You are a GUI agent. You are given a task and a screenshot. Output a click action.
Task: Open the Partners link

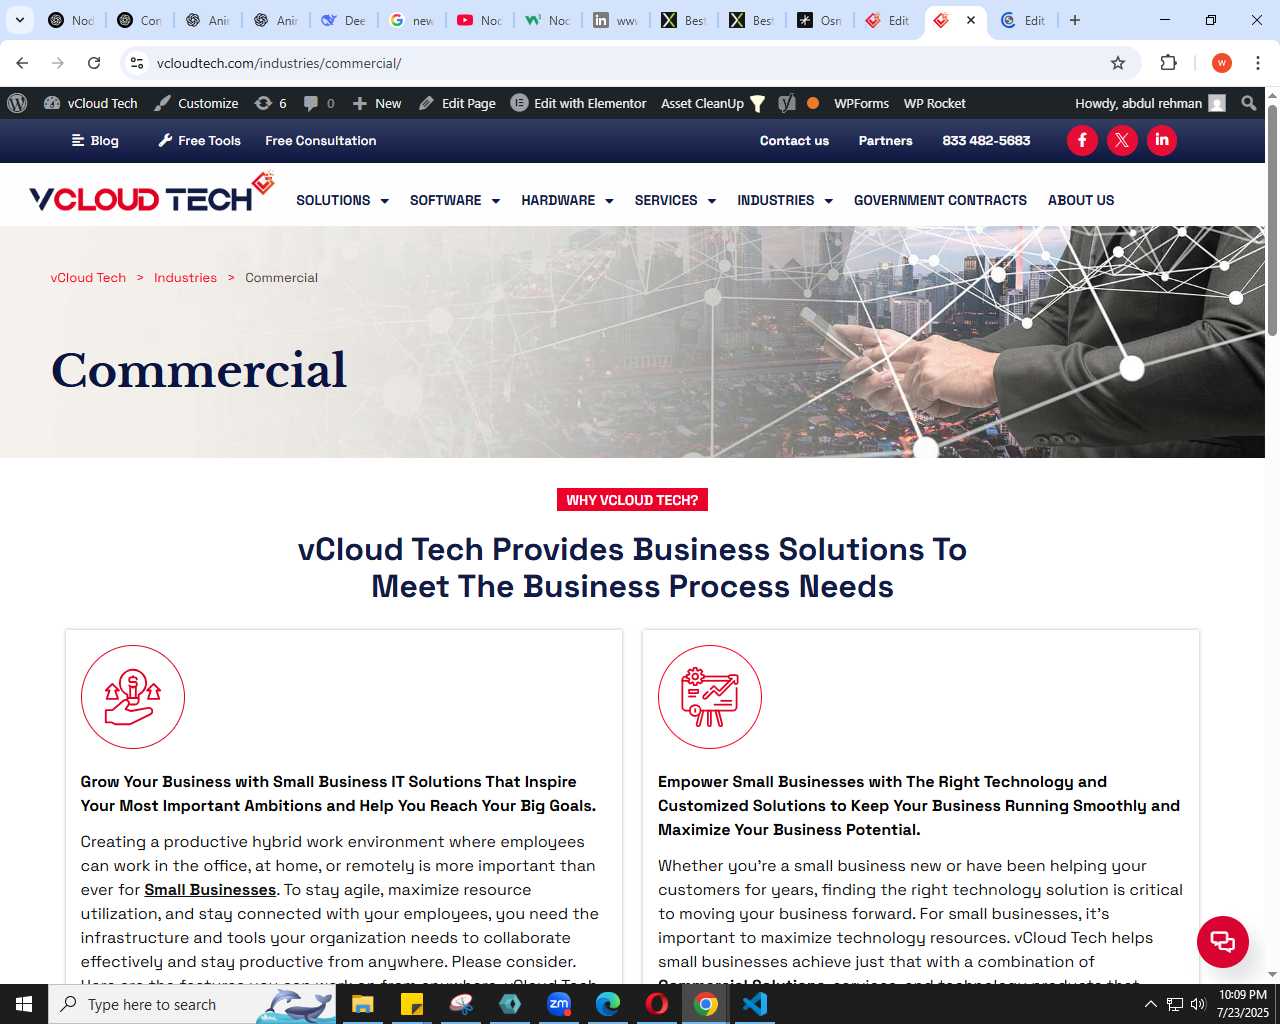tap(885, 141)
